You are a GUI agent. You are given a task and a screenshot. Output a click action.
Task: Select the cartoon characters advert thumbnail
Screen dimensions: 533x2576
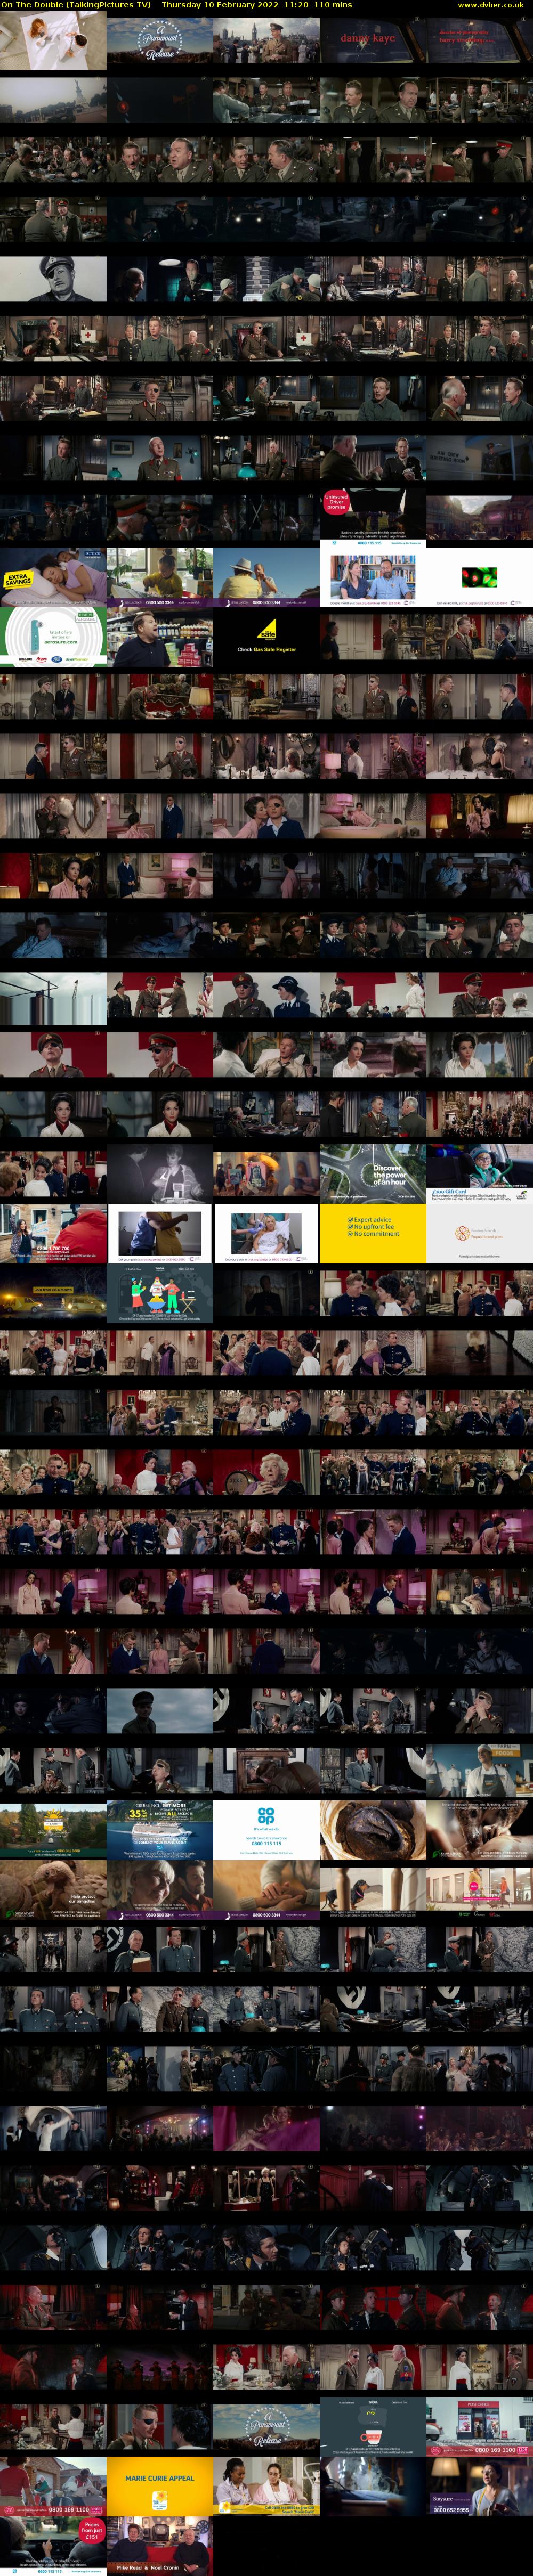(x=160, y=1293)
